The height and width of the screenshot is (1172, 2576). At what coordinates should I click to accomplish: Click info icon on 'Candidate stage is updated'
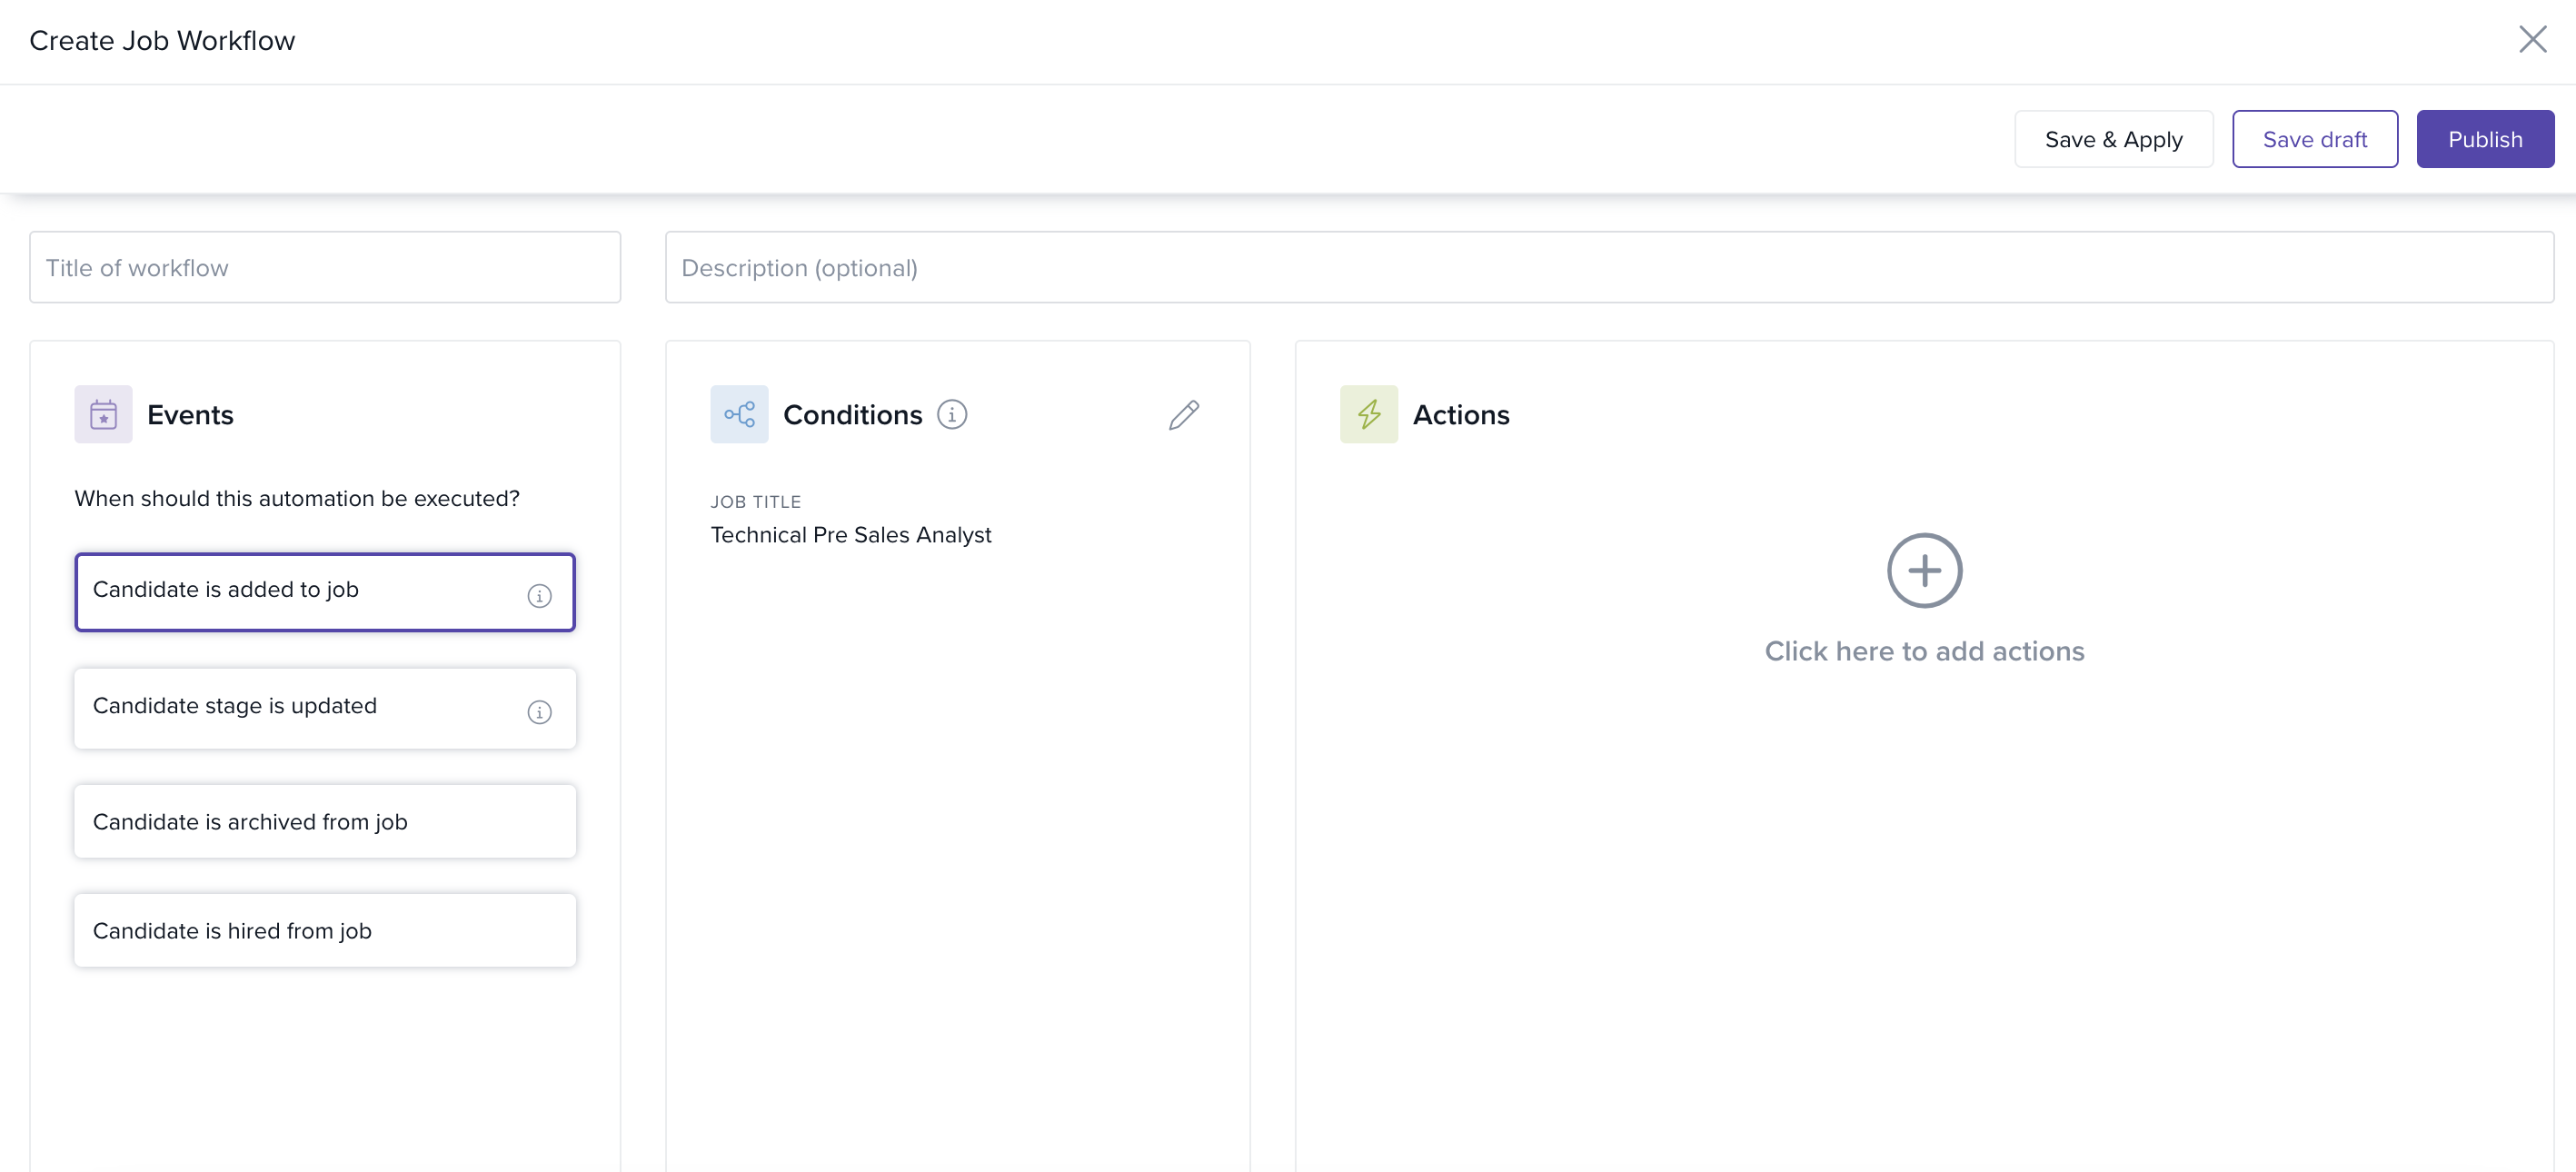(539, 712)
